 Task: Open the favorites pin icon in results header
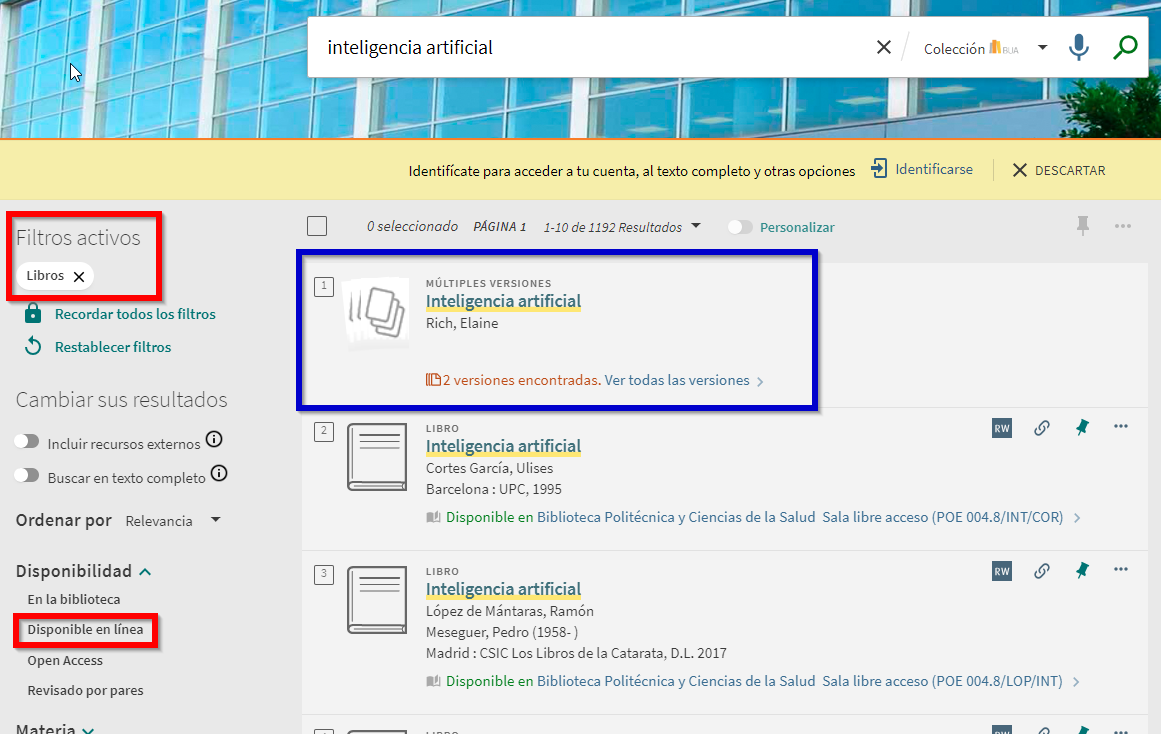tap(1082, 226)
